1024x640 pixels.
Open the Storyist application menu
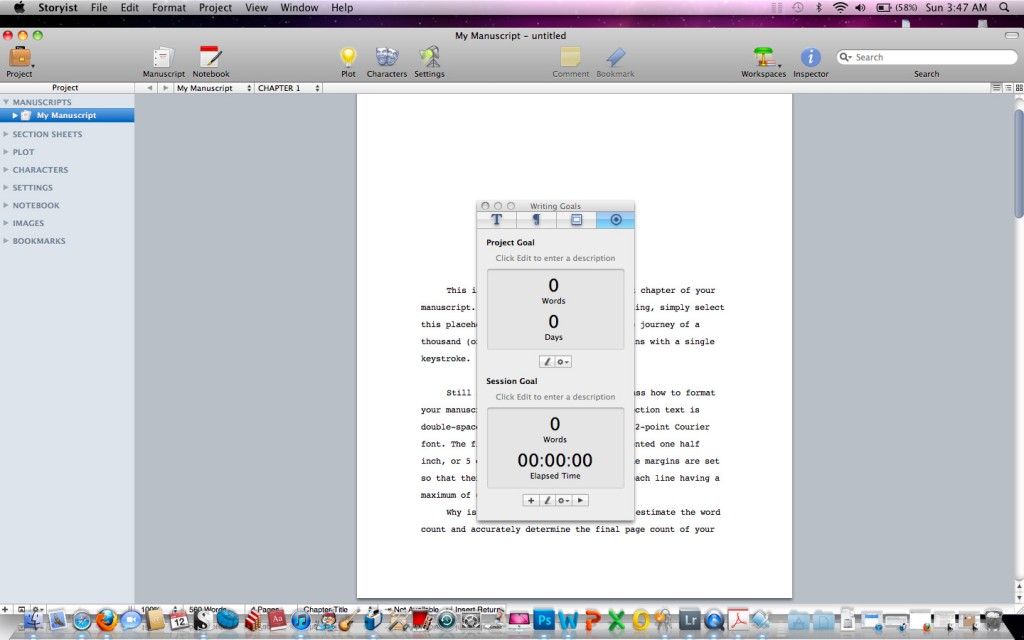coord(57,8)
